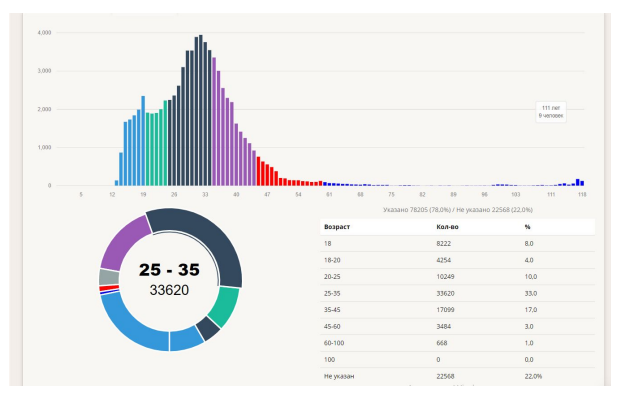The width and height of the screenshot is (623, 405).
Task: Click the tallest dark bar in the histogram
Action: [x=201, y=110]
